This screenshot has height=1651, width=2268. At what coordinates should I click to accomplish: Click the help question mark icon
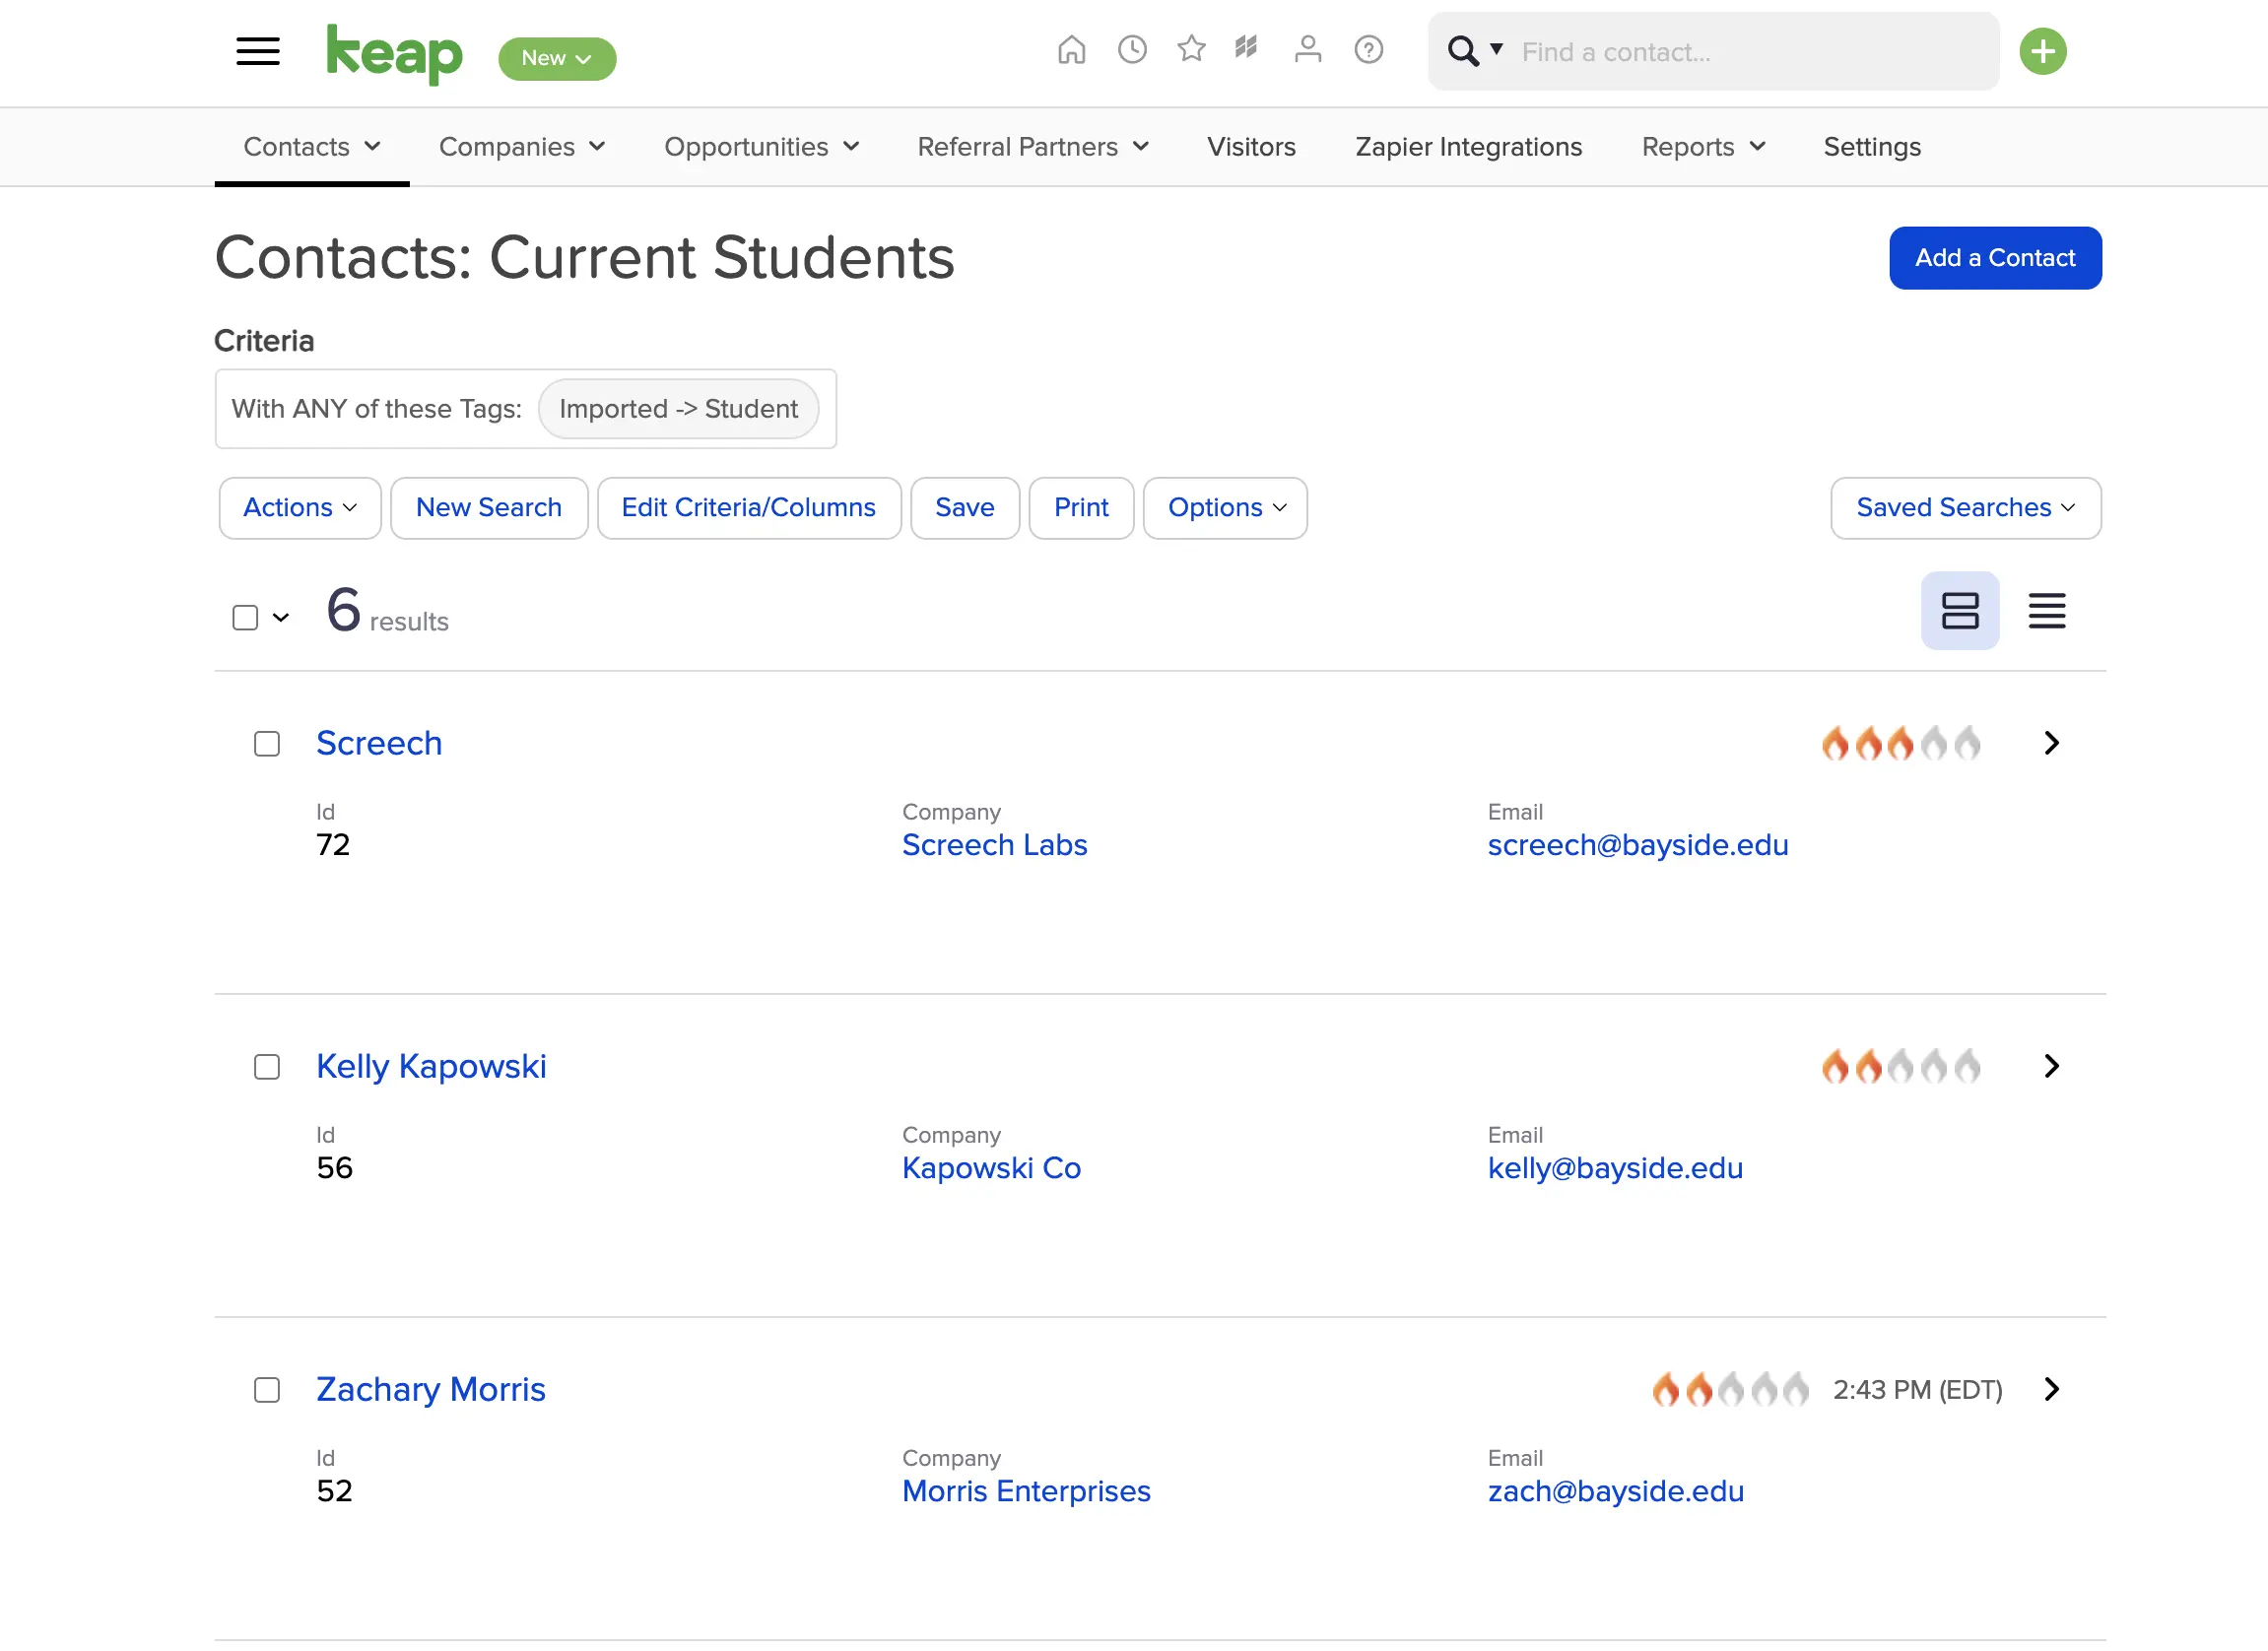pos(1367,50)
